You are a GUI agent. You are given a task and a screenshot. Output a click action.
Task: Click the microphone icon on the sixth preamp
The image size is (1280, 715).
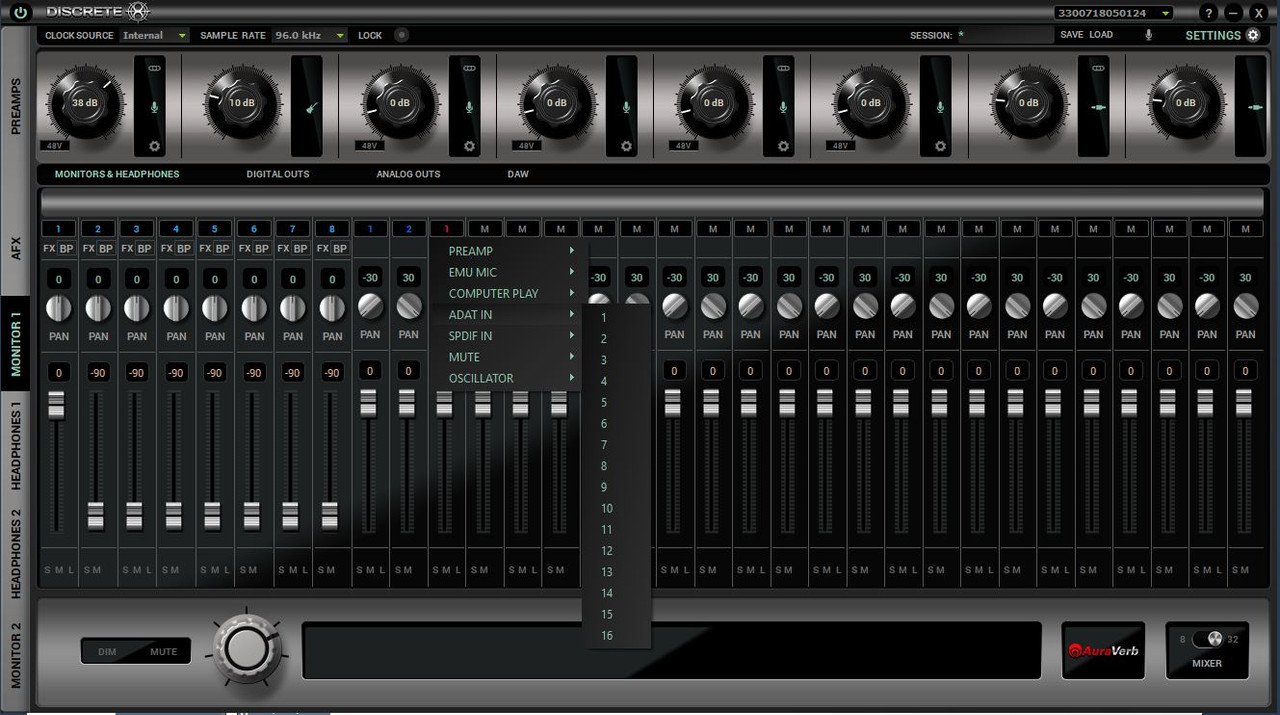[x=940, y=107]
